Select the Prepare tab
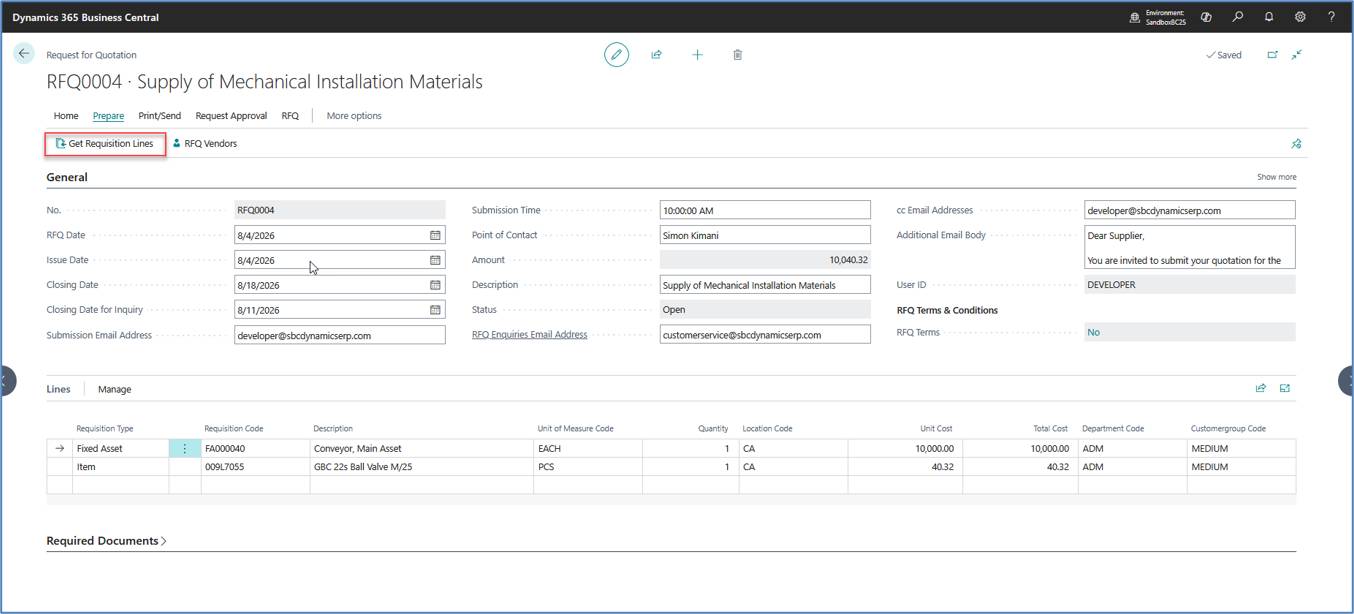This screenshot has width=1354, height=614. pos(108,116)
